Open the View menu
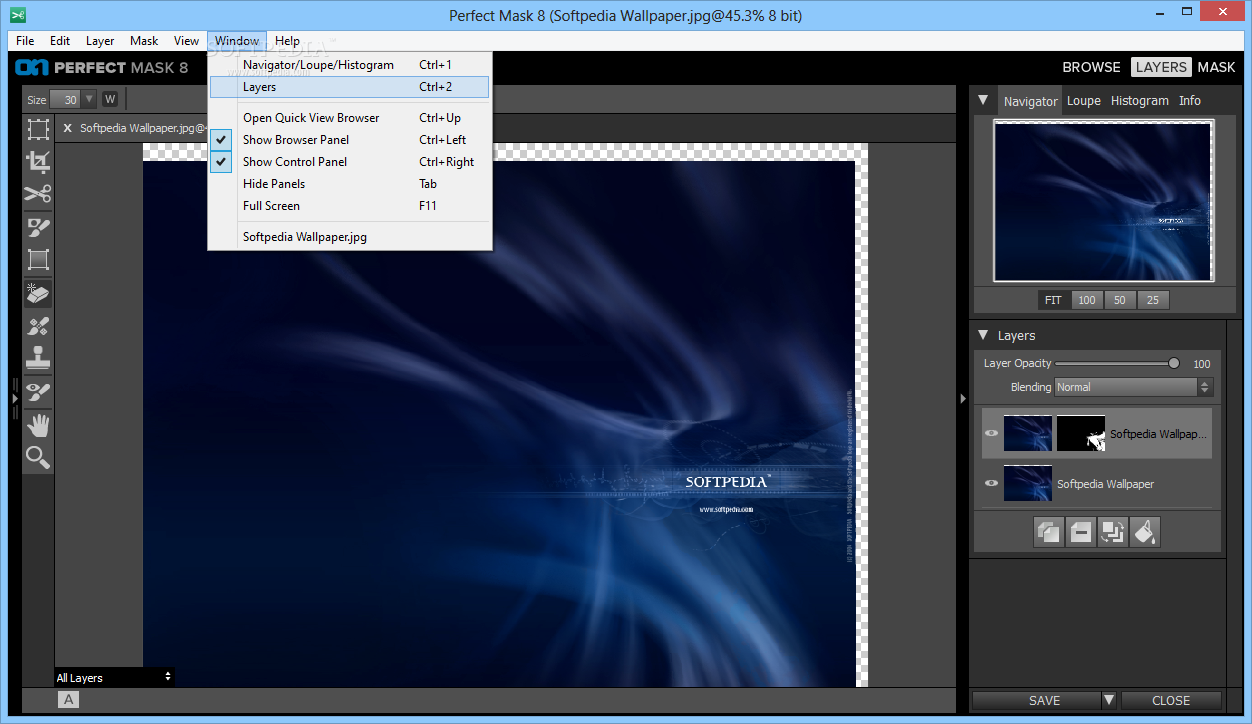 pyautogui.click(x=186, y=41)
